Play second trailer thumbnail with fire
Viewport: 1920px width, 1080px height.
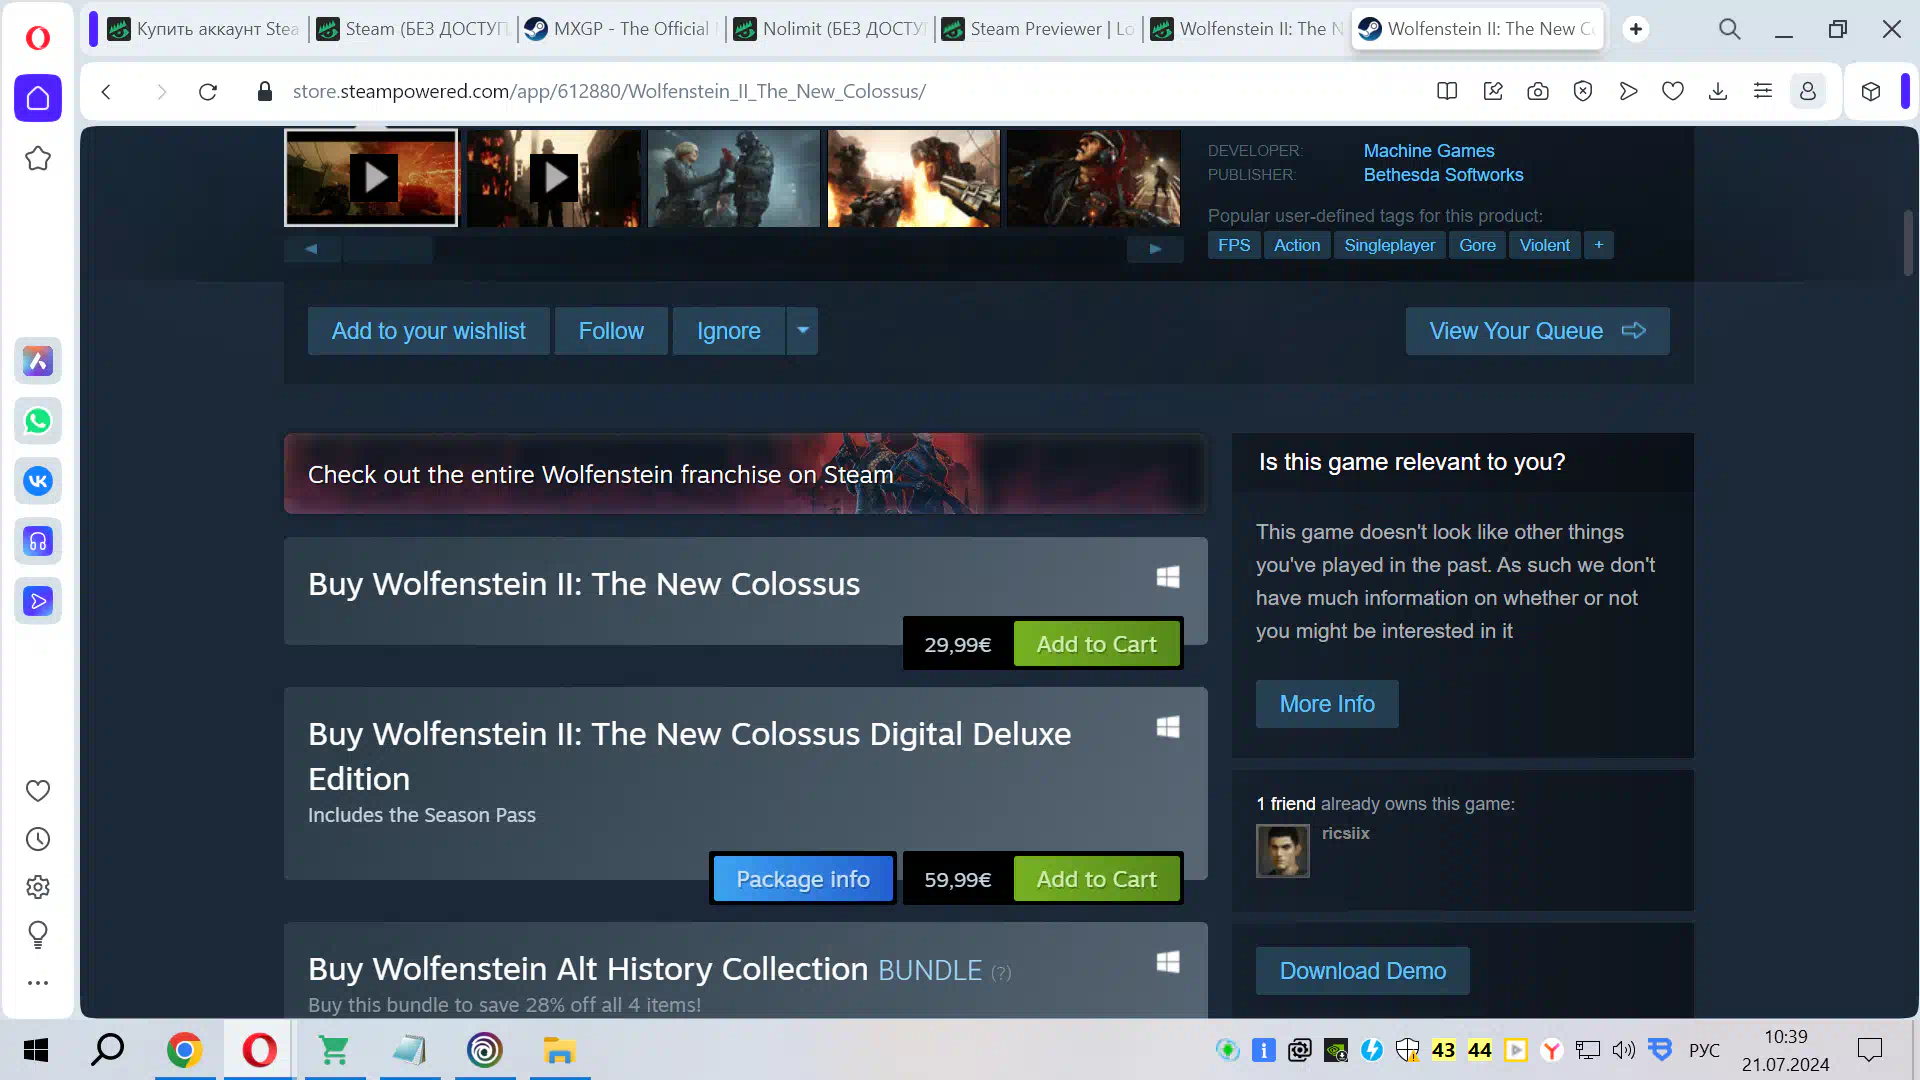[553, 178]
